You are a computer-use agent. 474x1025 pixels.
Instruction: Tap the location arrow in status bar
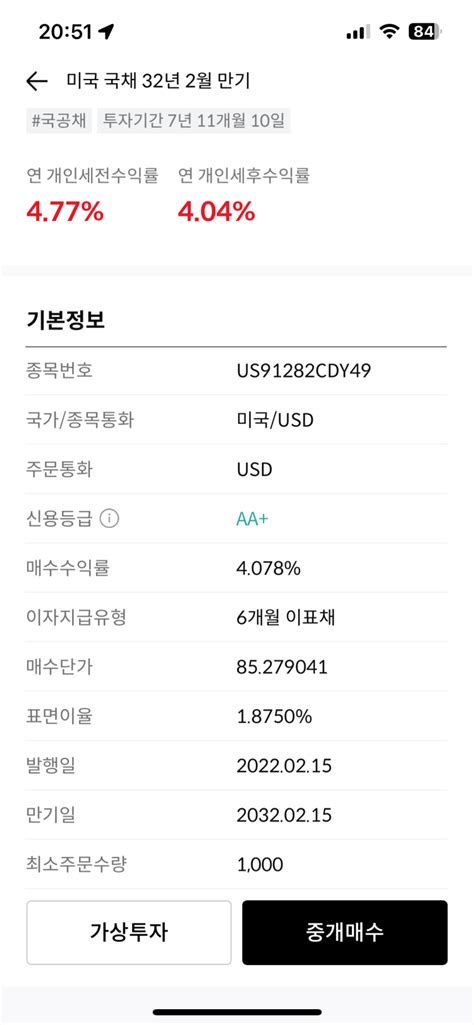(106, 31)
